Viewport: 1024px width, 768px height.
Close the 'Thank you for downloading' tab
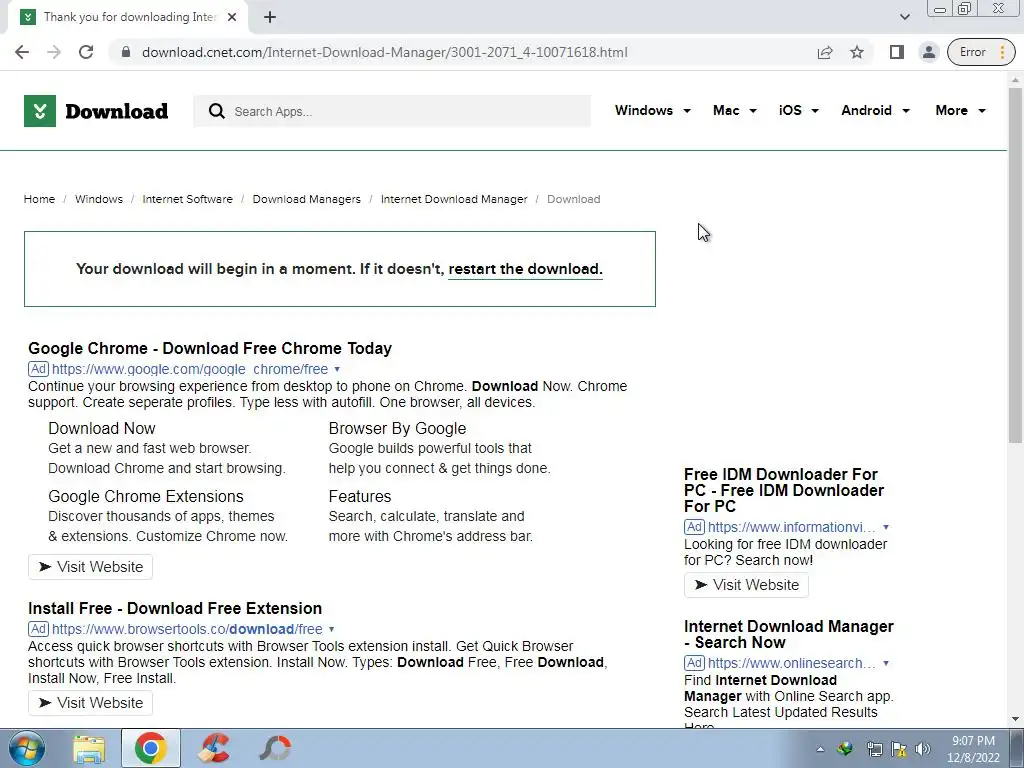click(x=232, y=17)
